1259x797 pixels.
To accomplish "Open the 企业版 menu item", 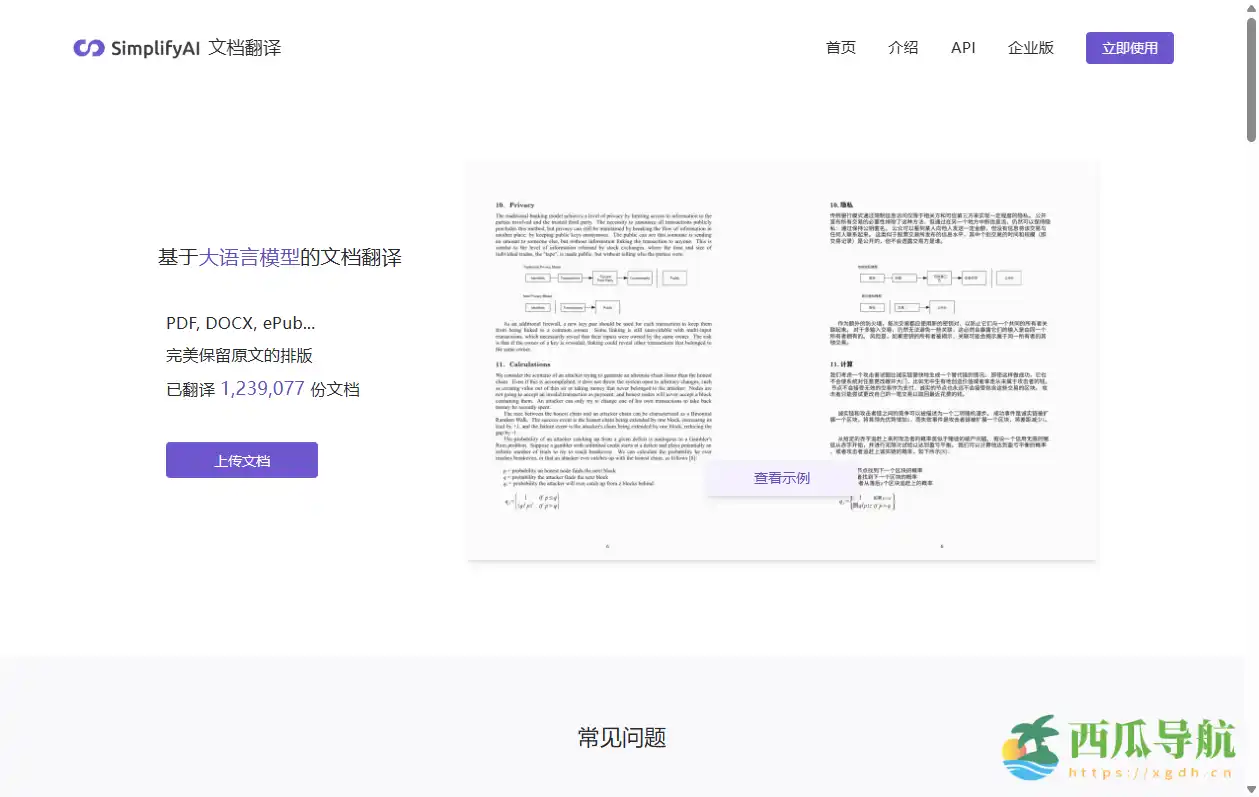I will [x=1030, y=47].
